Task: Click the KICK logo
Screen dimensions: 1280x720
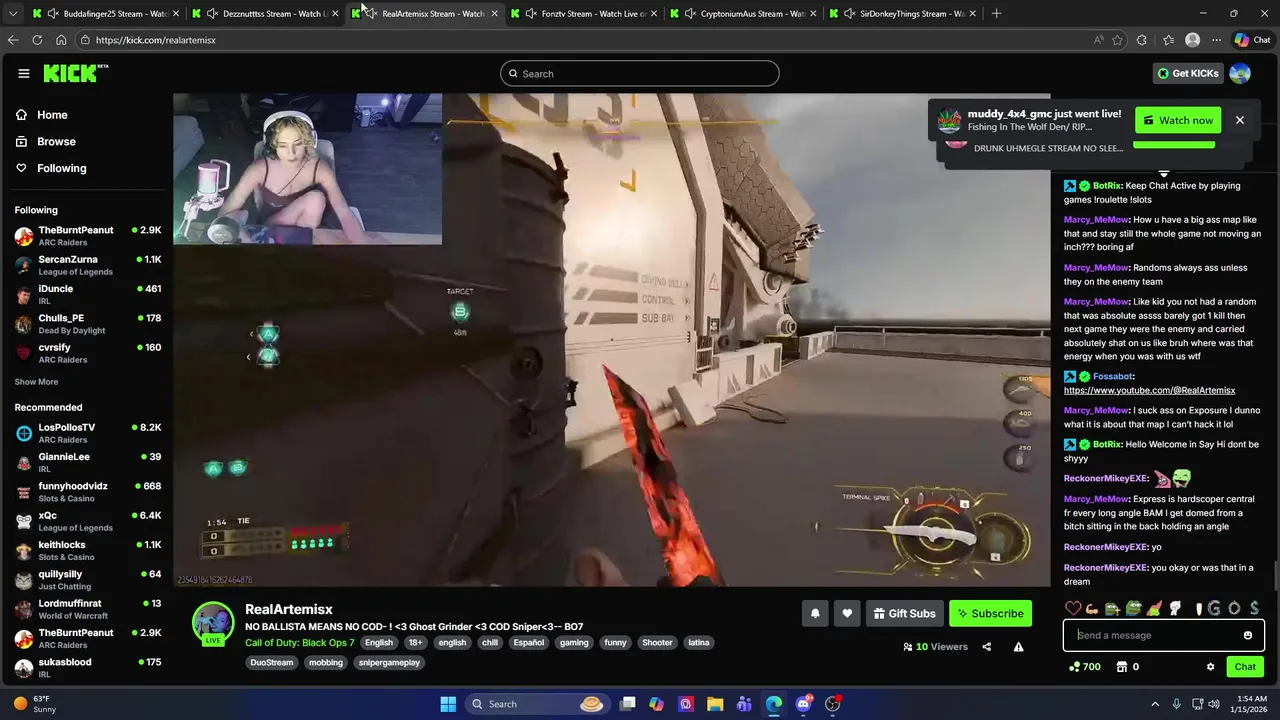Action: 75,73
